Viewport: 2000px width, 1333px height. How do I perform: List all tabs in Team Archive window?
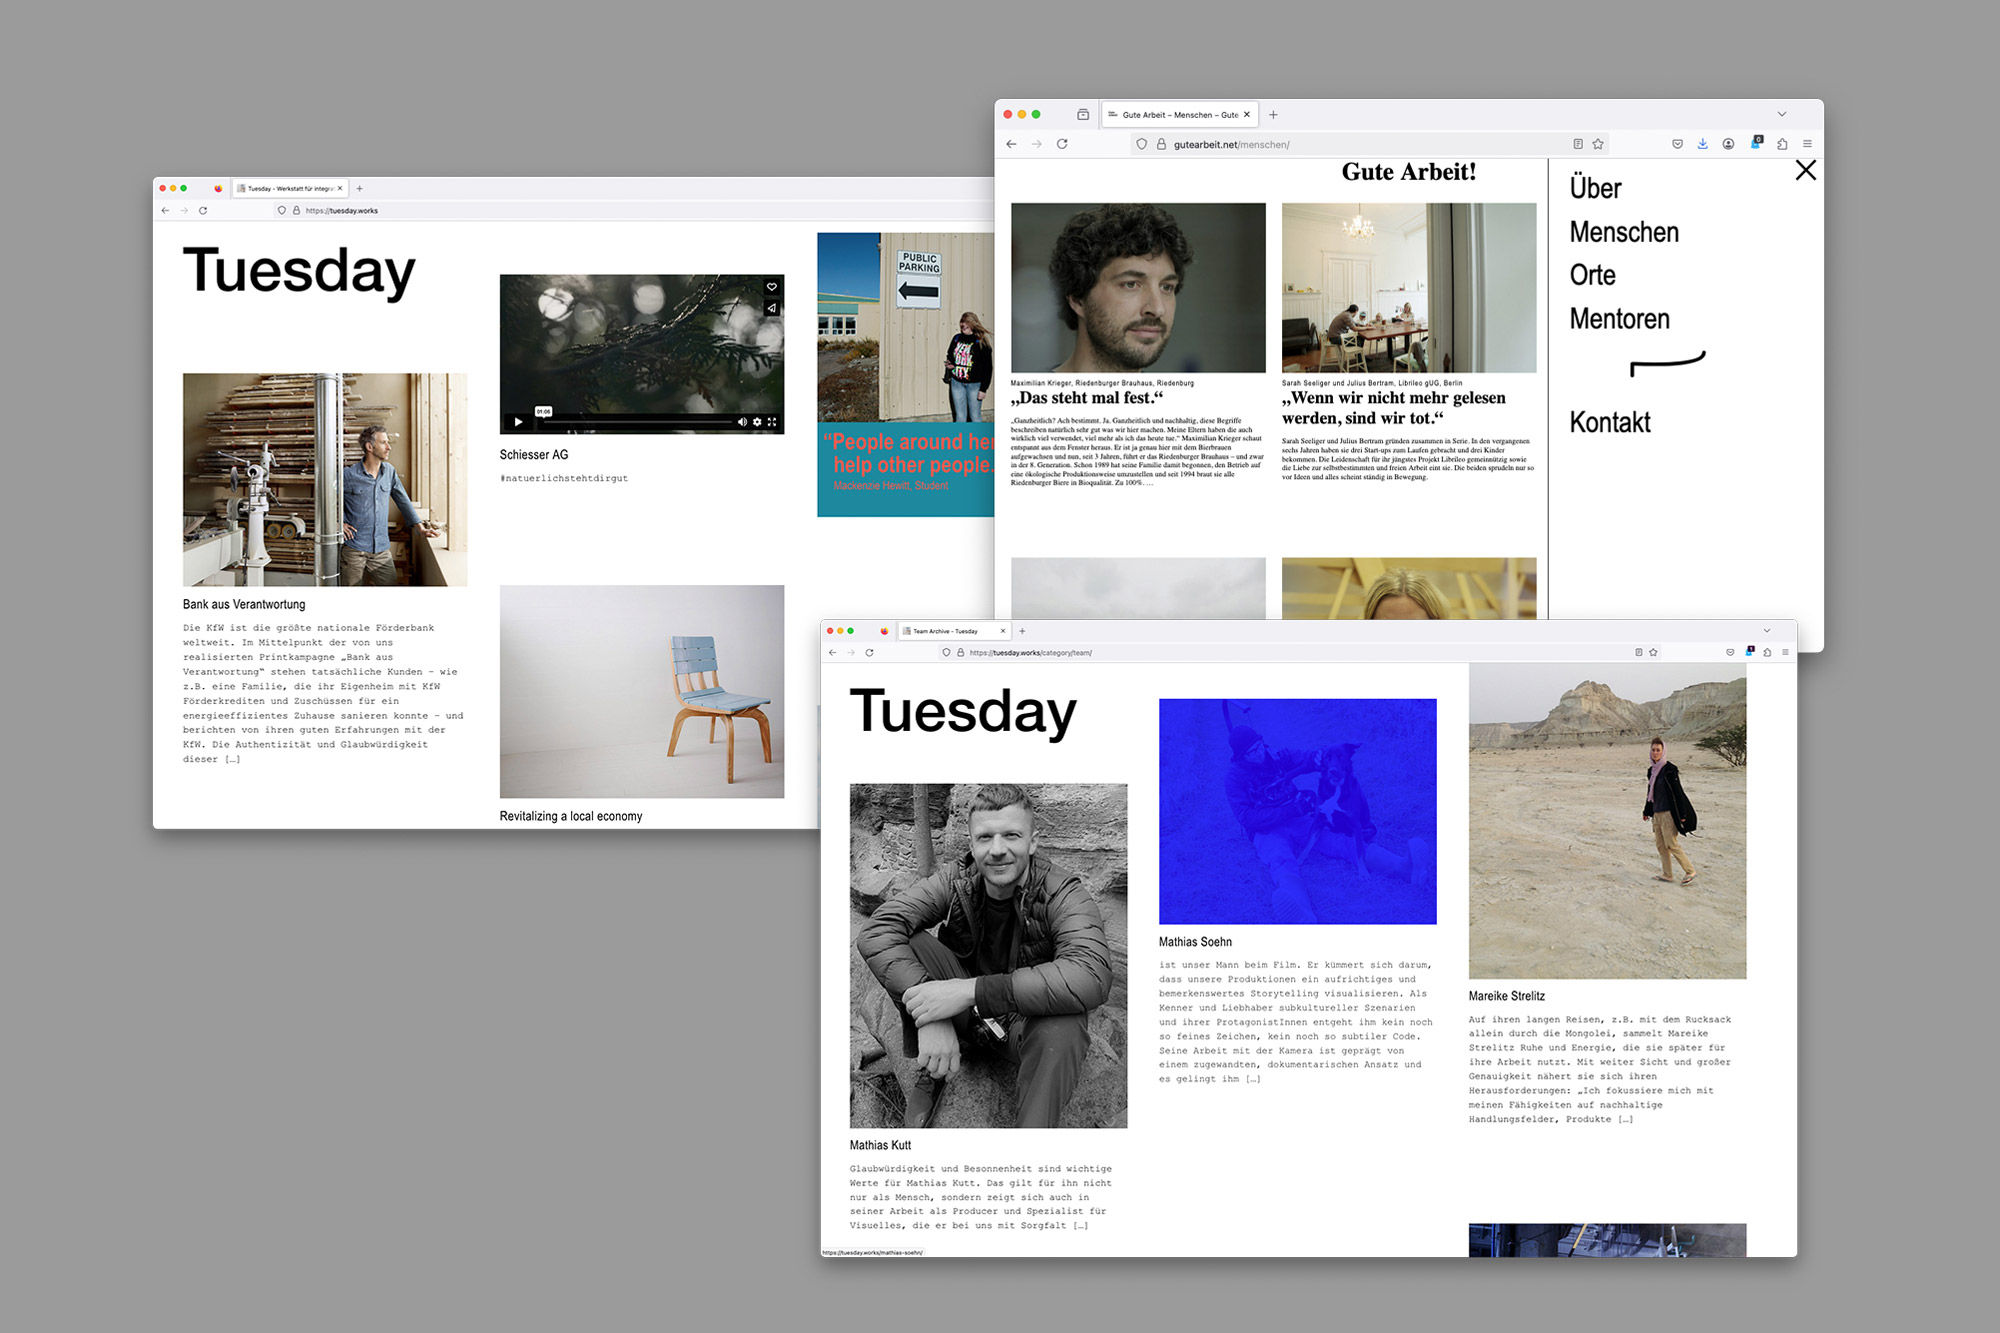pos(1767,630)
